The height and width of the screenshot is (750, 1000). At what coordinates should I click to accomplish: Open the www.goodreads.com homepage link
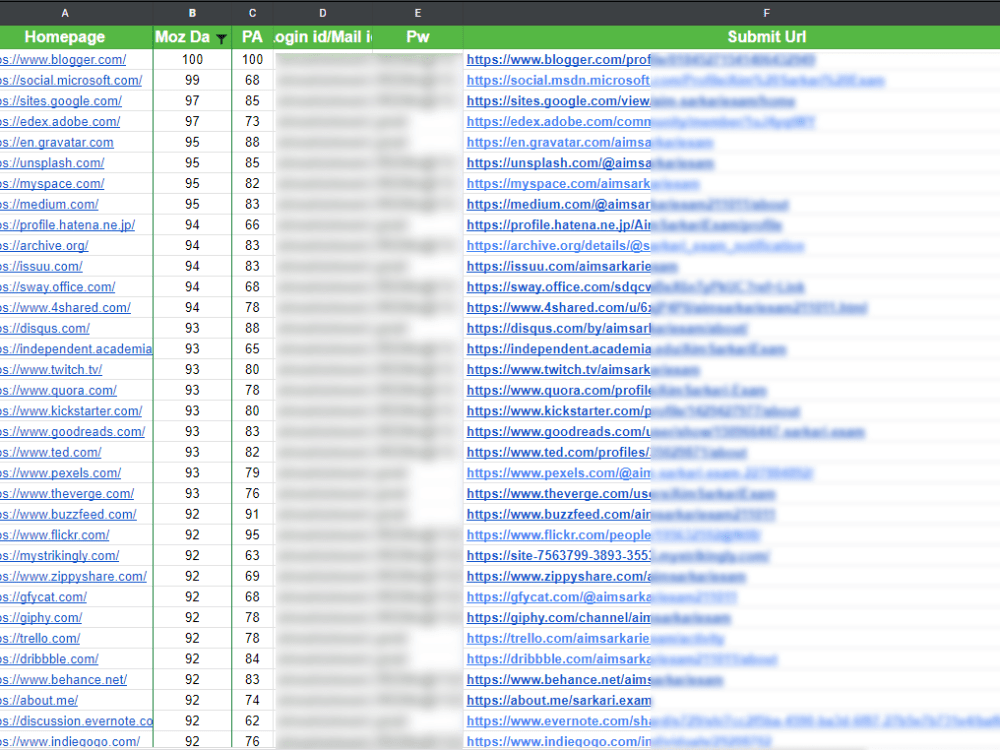(x=73, y=432)
